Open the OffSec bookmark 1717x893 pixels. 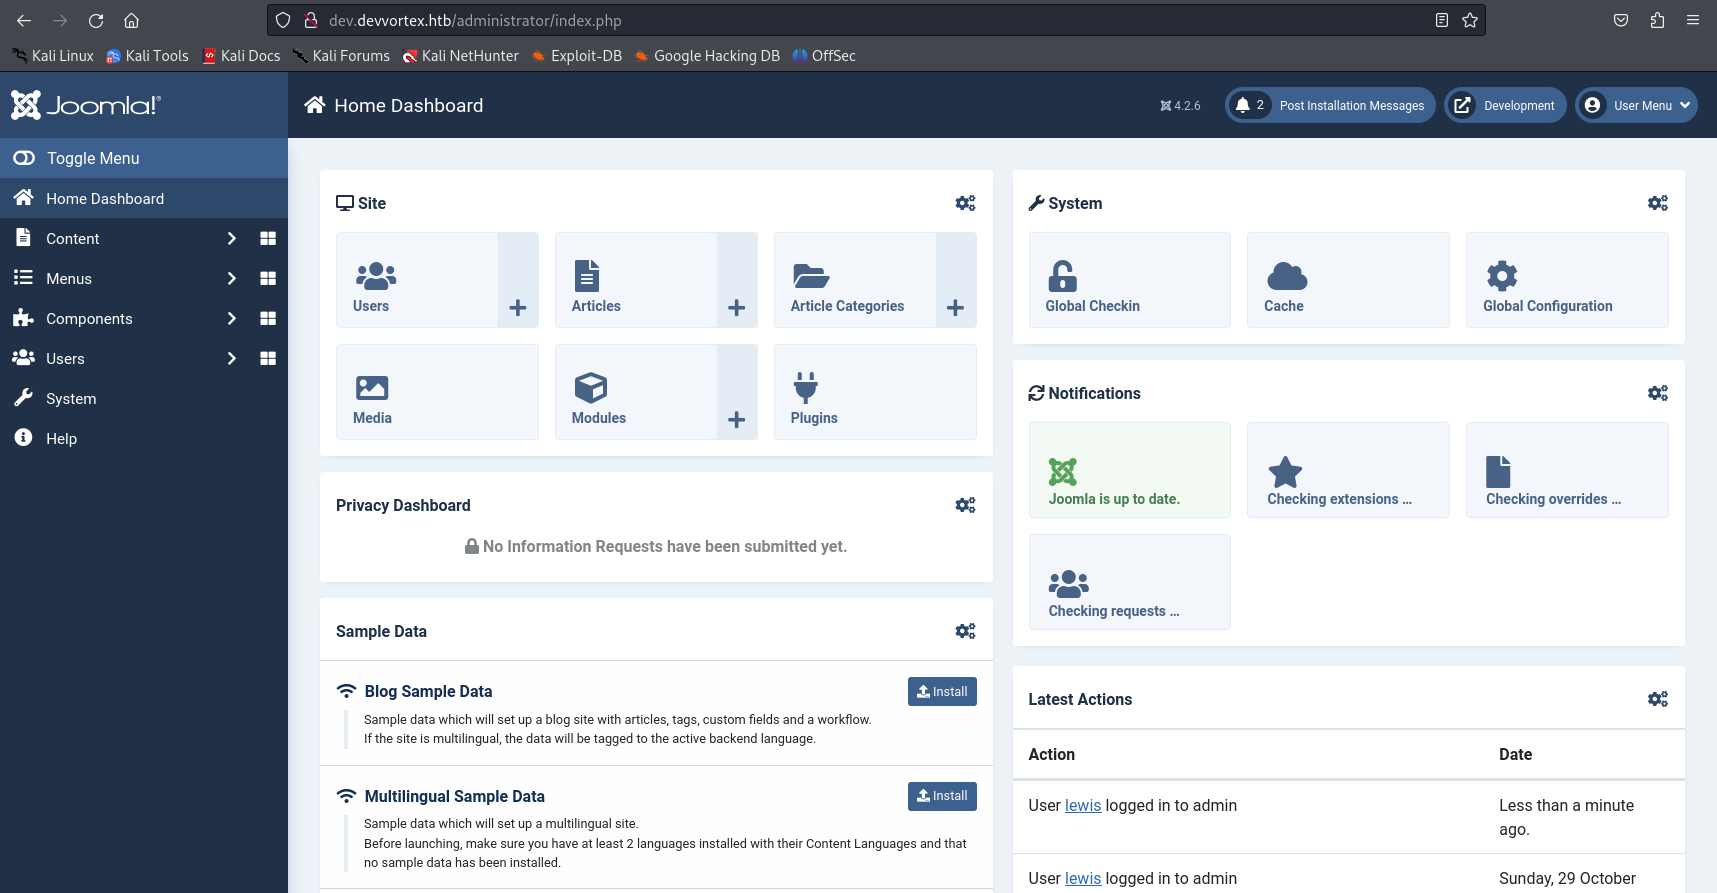(824, 56)
